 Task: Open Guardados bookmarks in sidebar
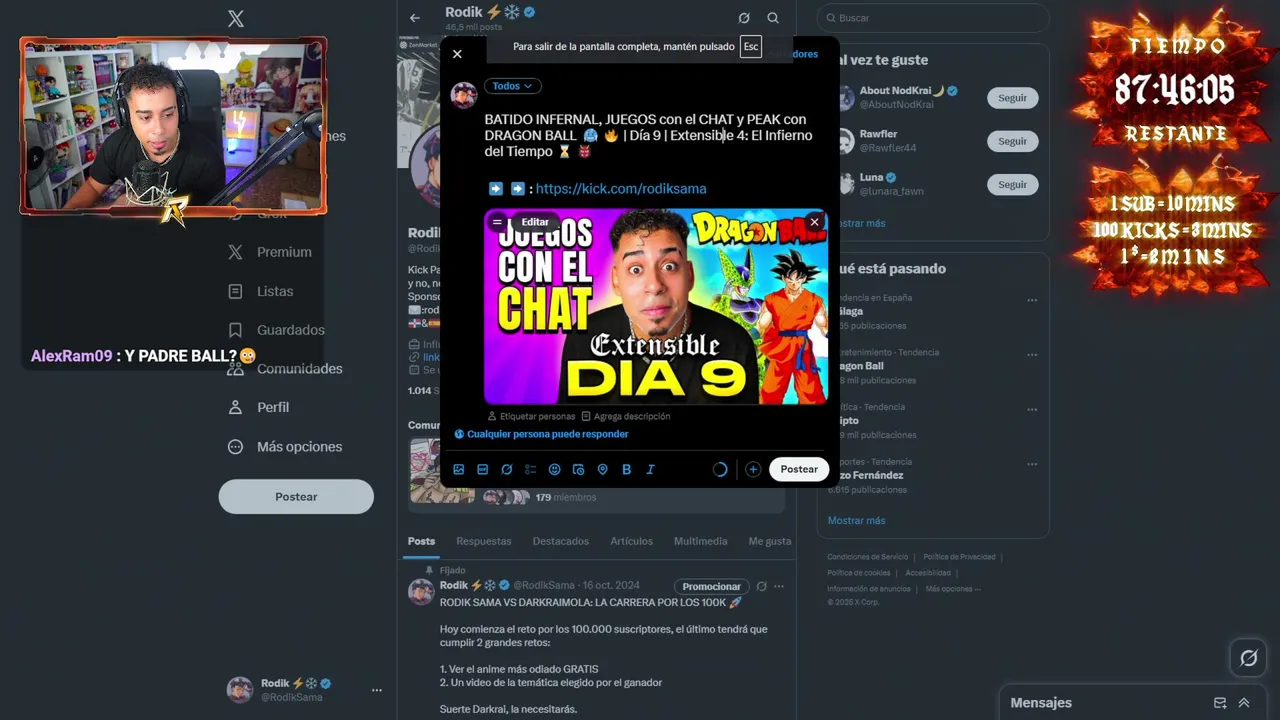[276, 330]
